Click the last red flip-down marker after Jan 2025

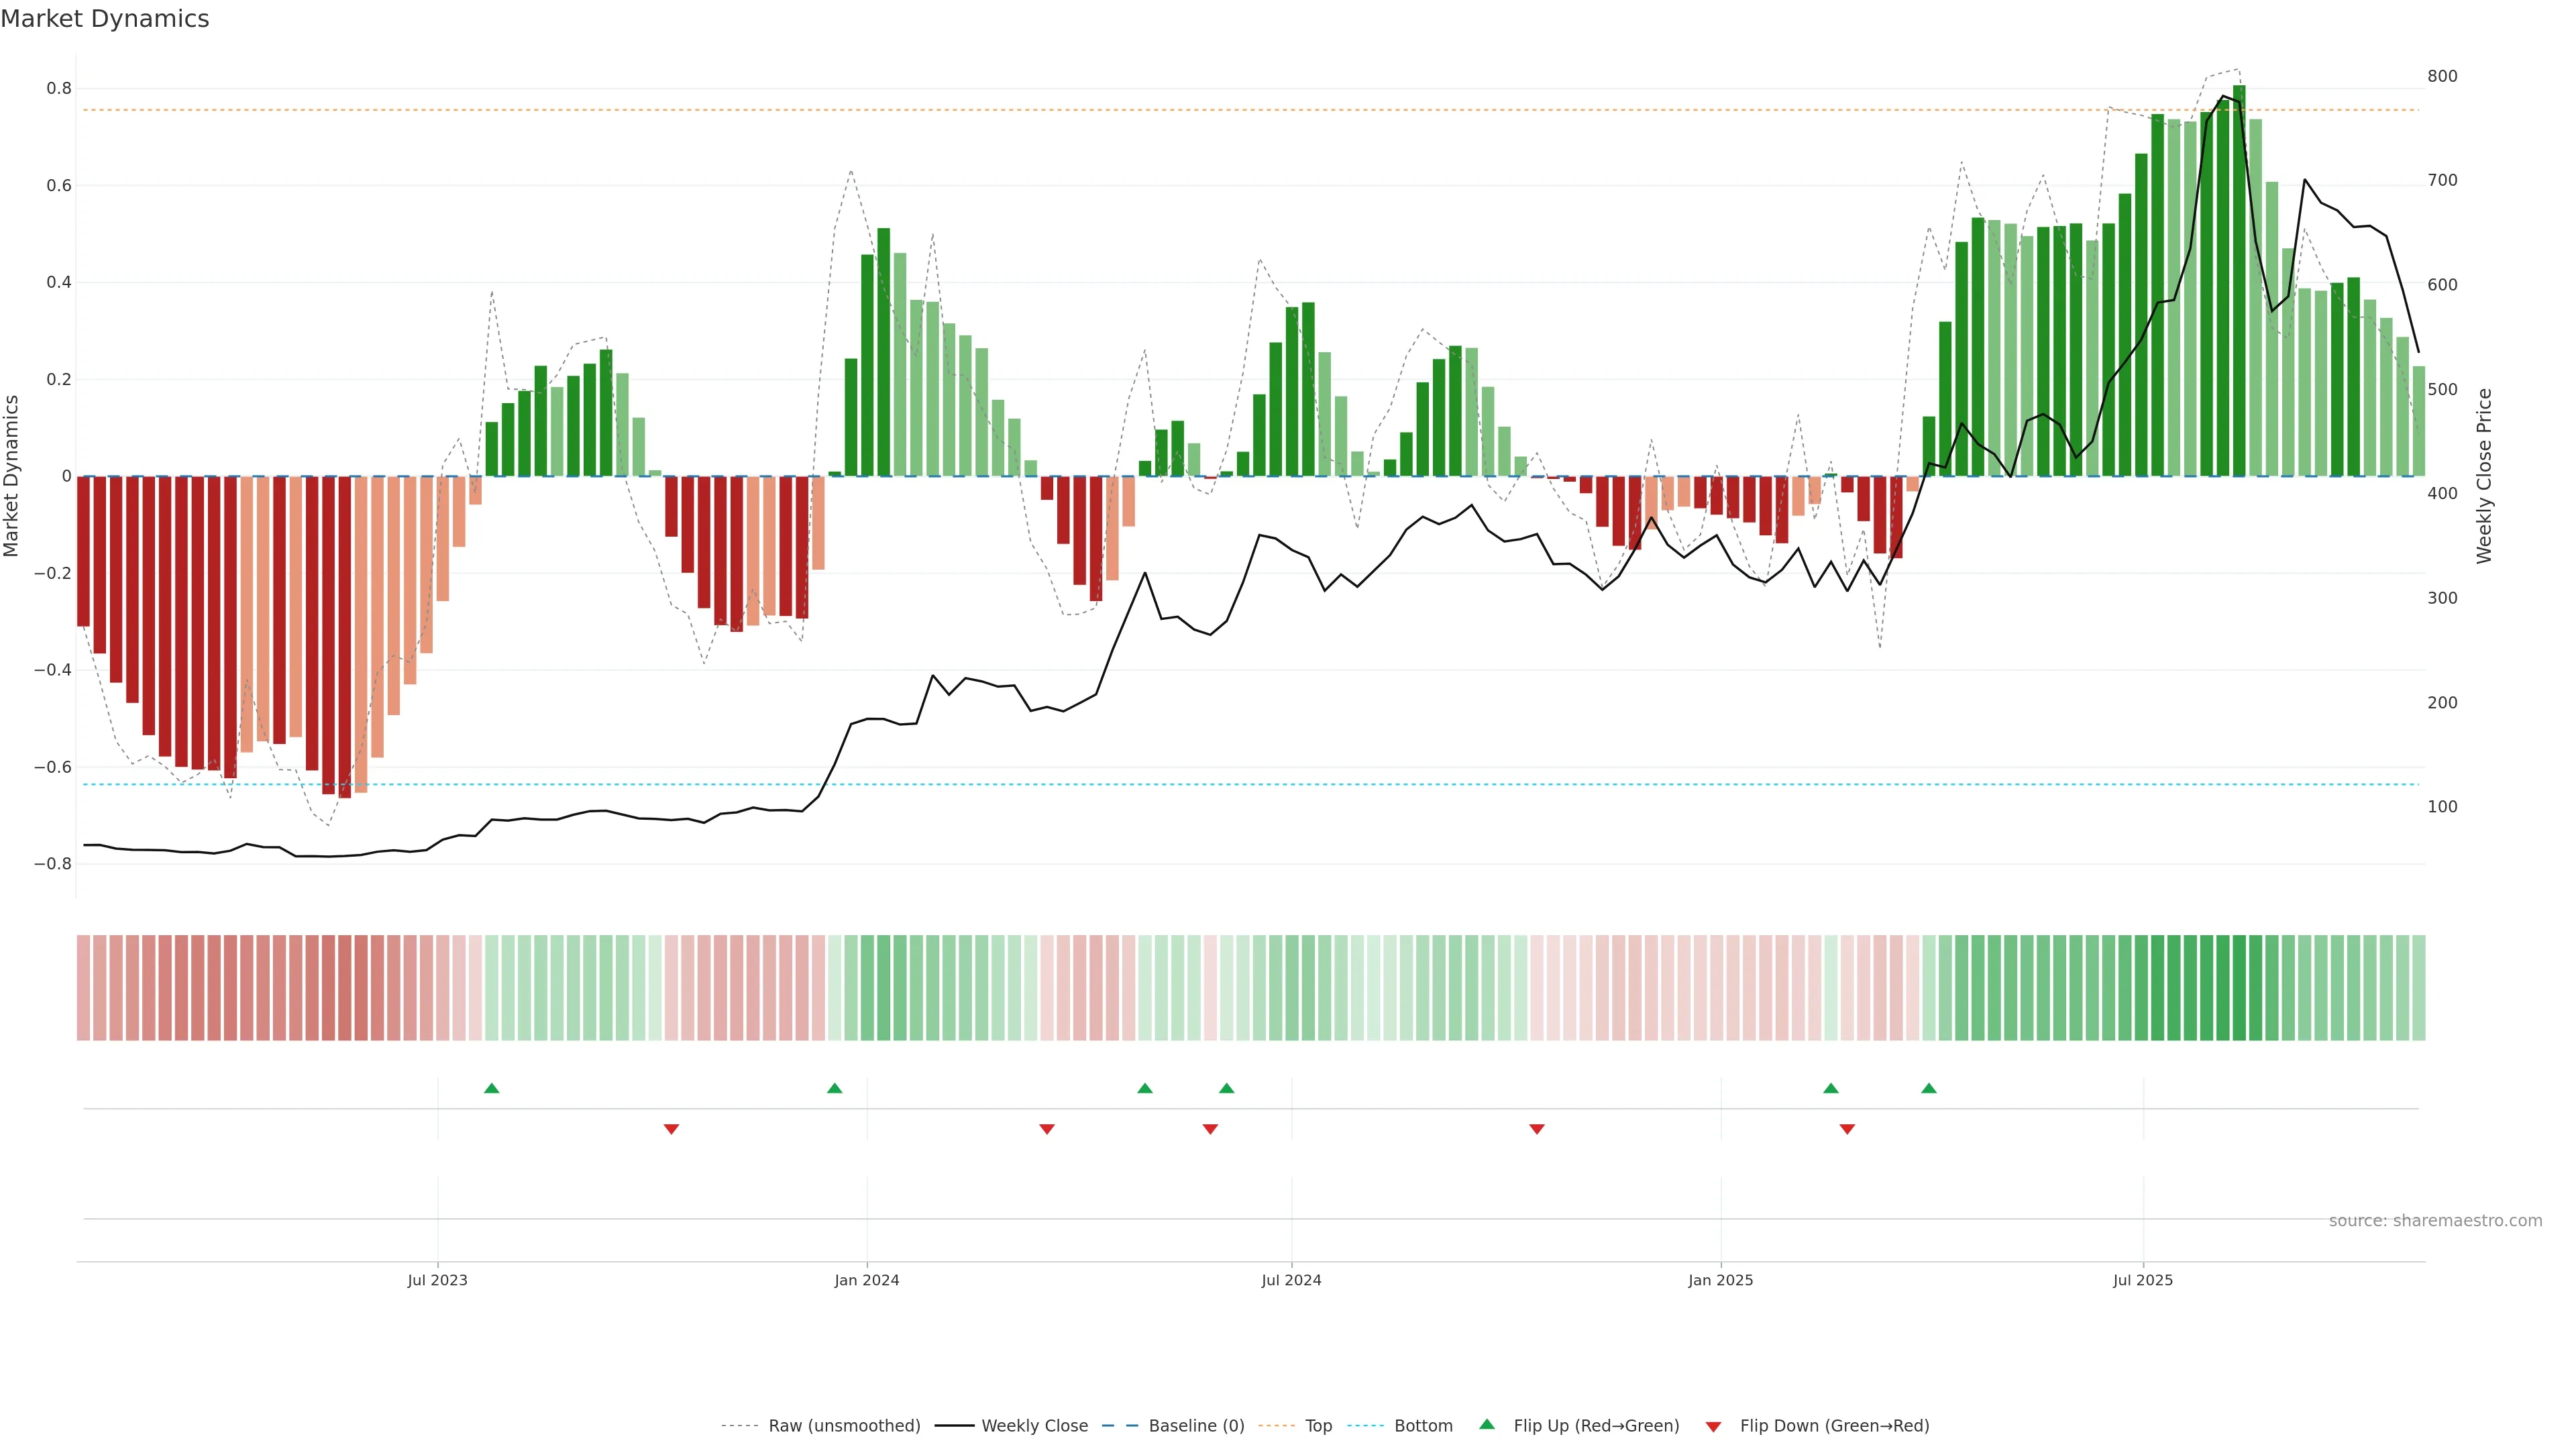(x=1846, y=1129)
